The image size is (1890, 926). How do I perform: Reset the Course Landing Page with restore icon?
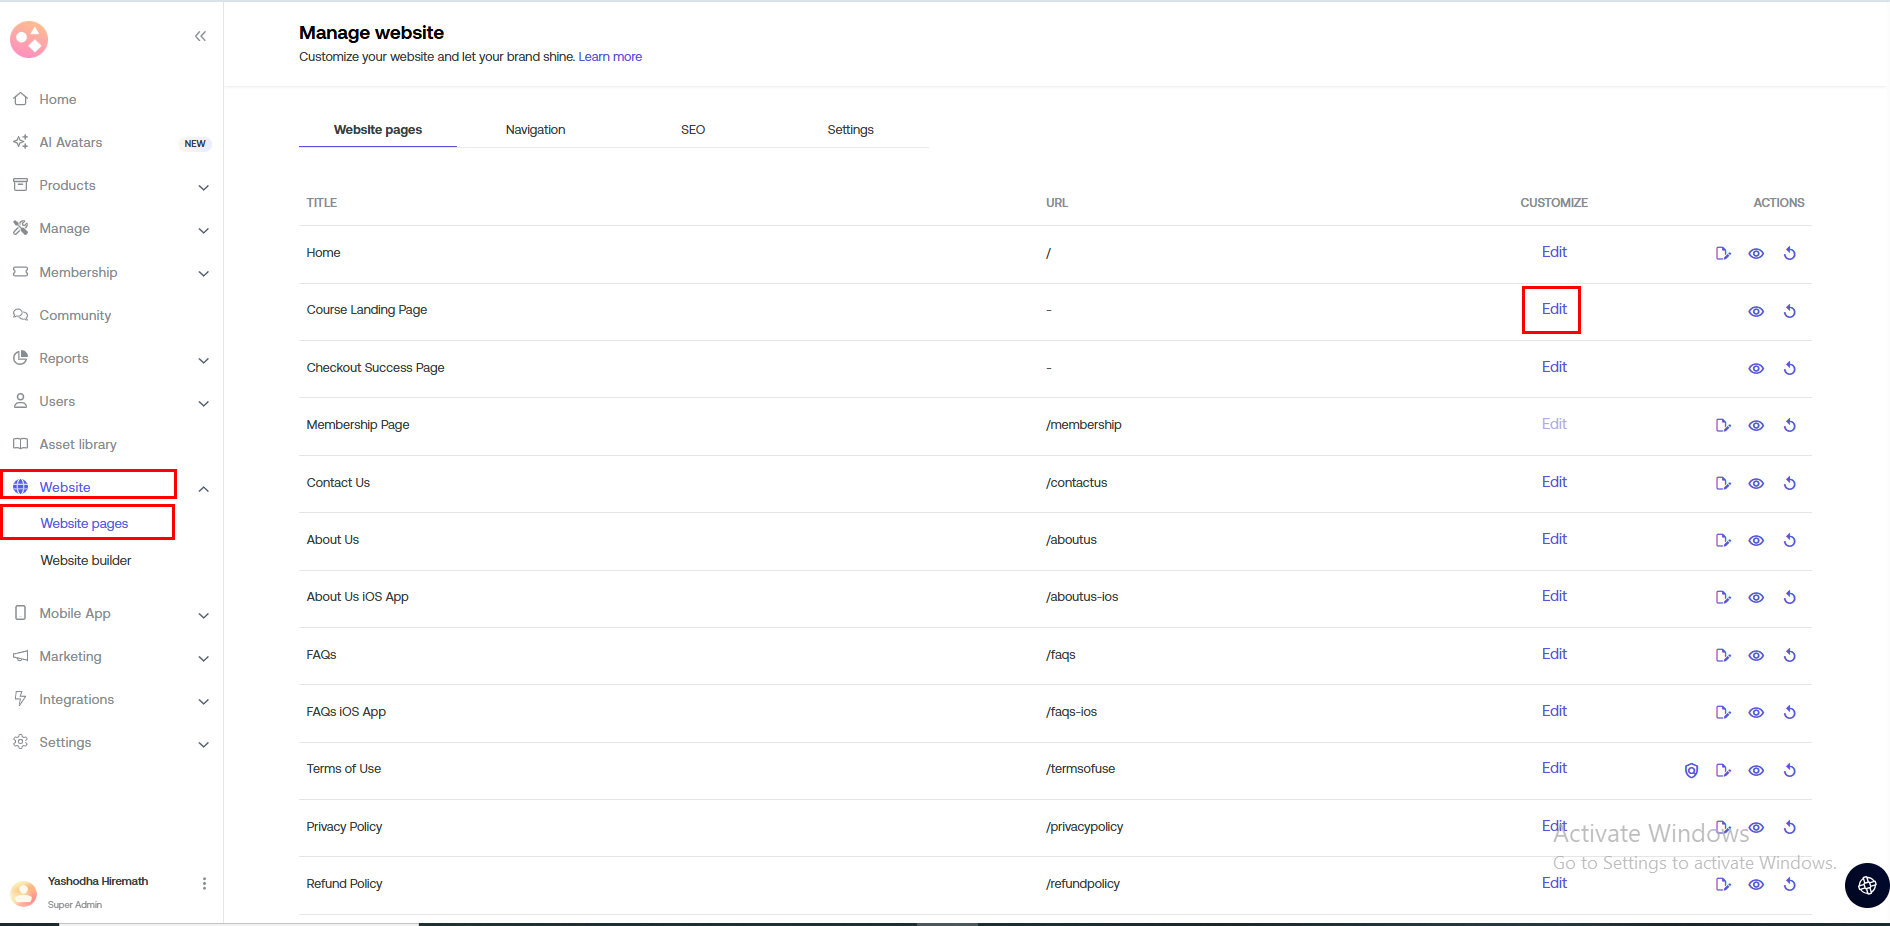coord(1790,311)
